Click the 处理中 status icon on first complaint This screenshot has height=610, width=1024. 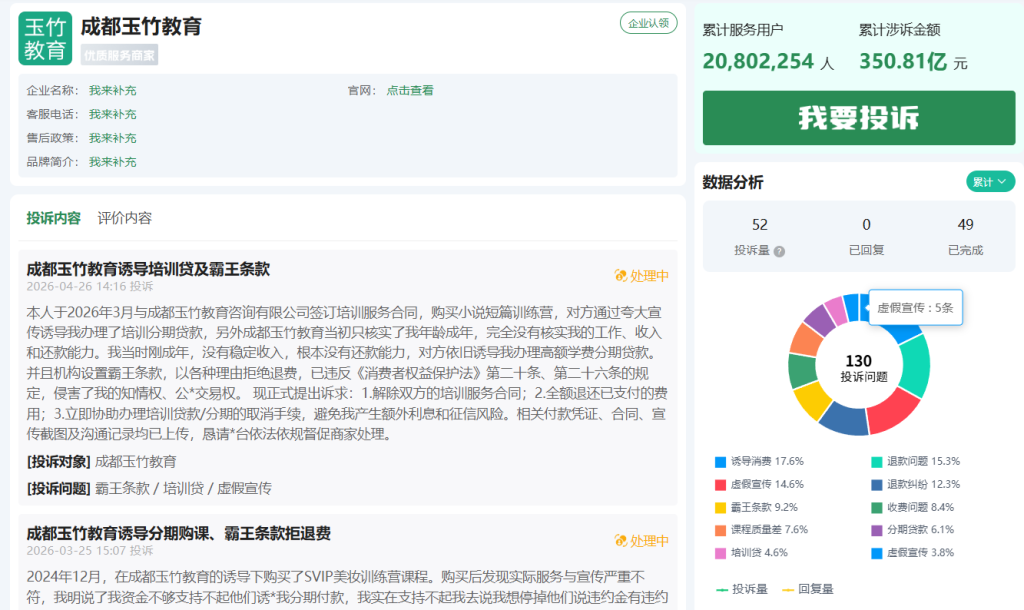click(x=621, y=276)
